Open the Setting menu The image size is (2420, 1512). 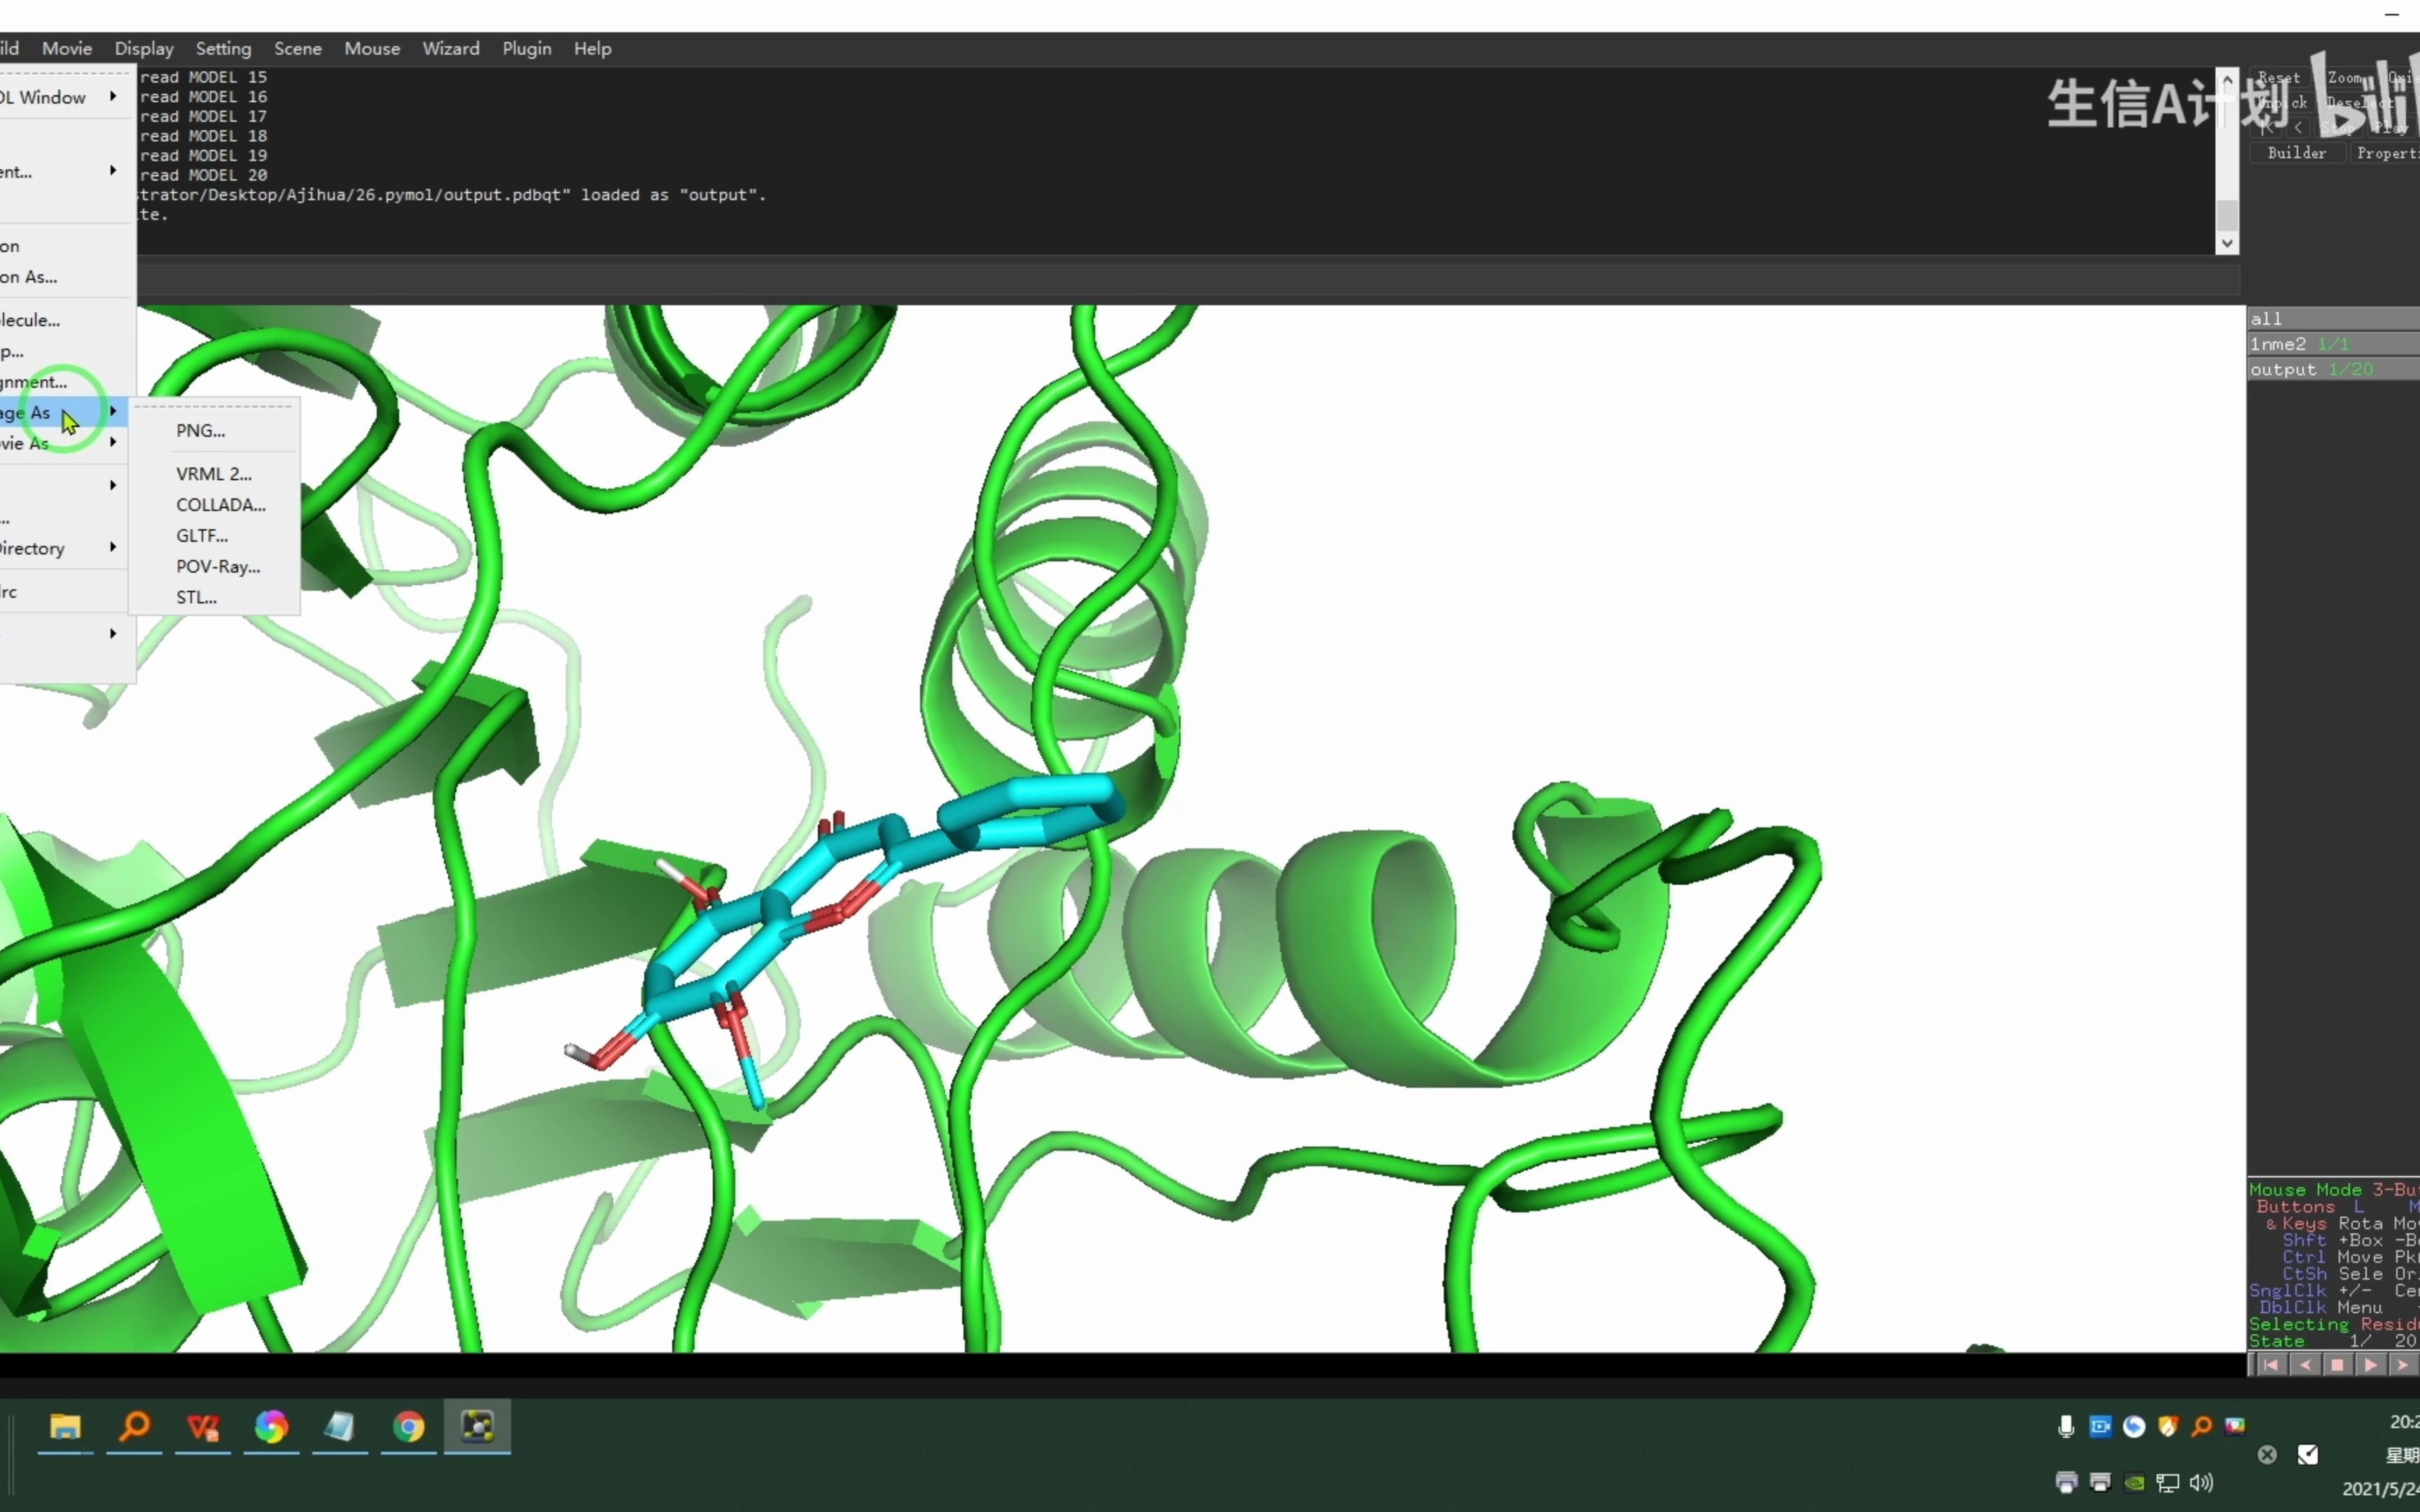(x=223, y=49)
